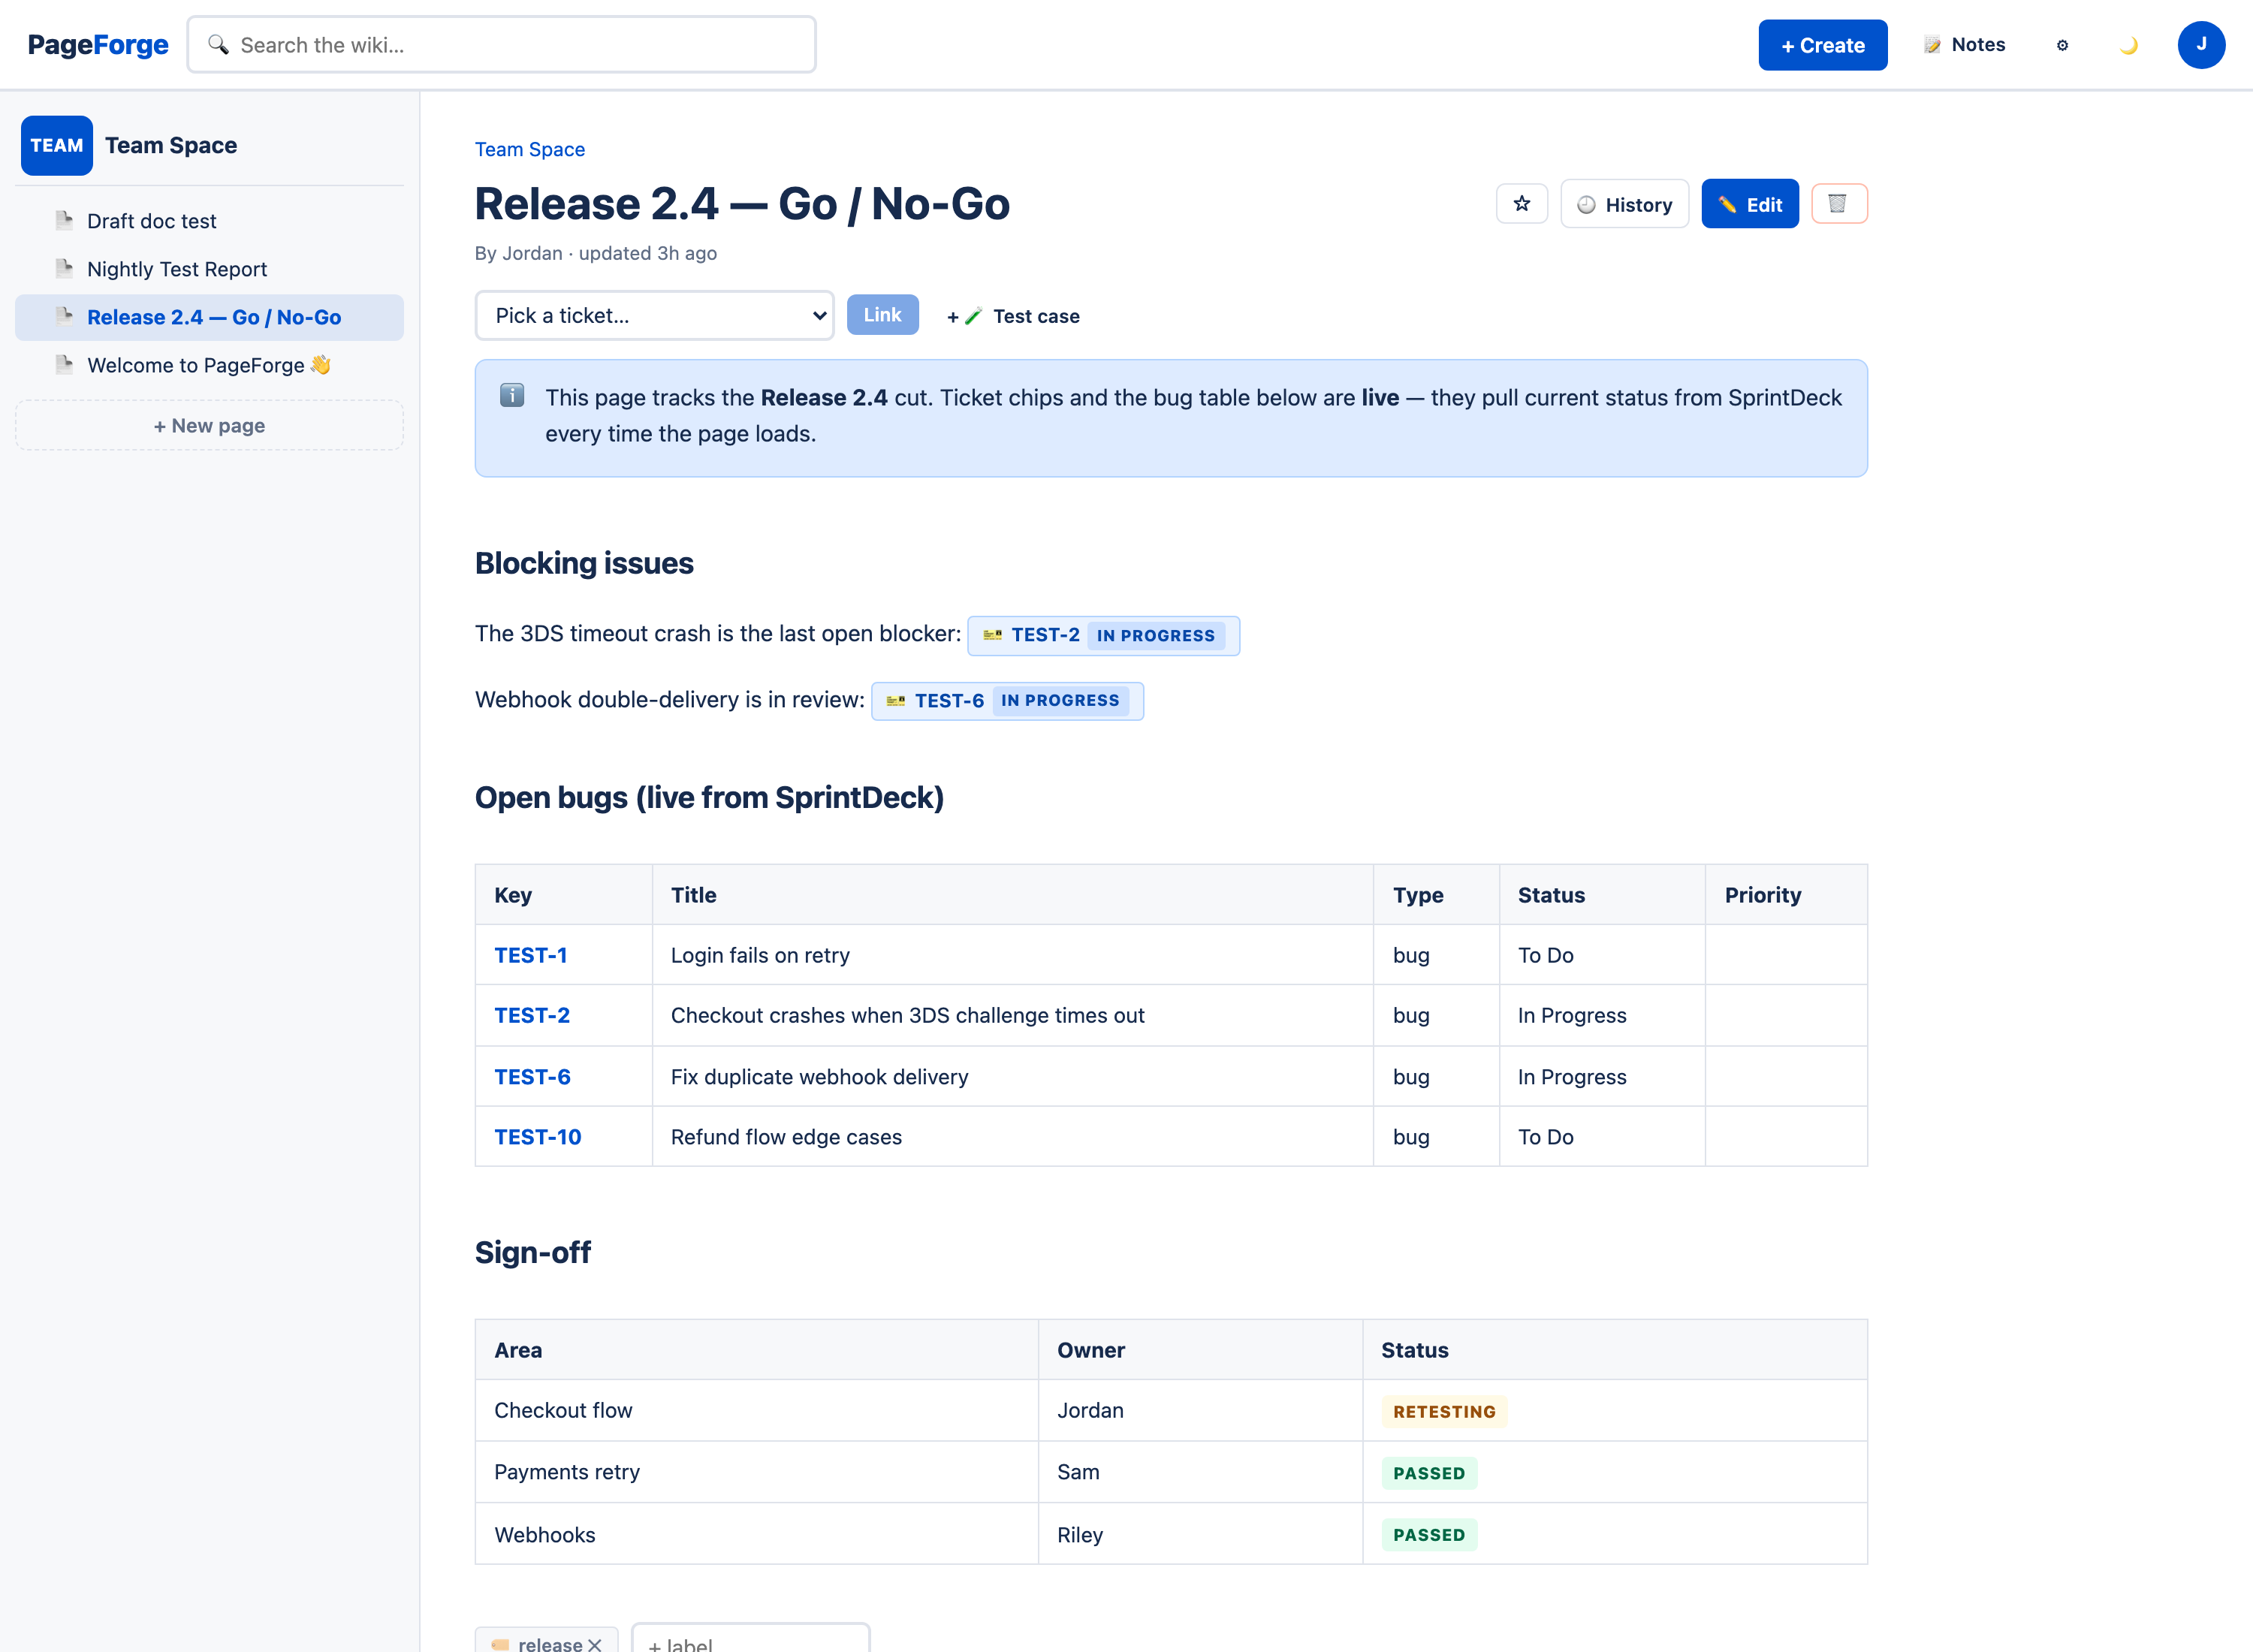Click the 'By Jordan · updated 3h ago' byline
Image resolution: width=2253 pixels, height=1652 pixels.
[x=596, y=253]
